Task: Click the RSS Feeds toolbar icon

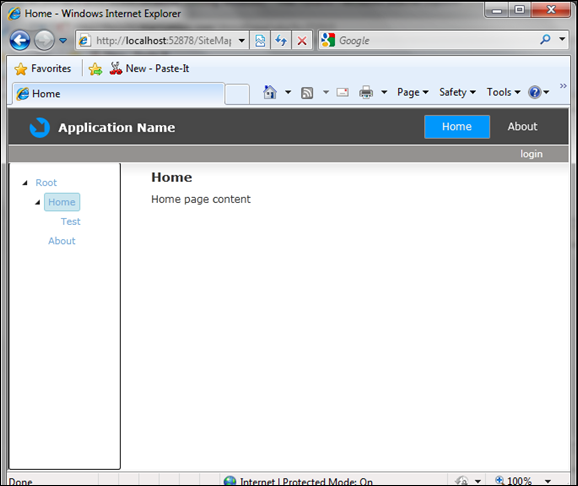Action: 307,93
